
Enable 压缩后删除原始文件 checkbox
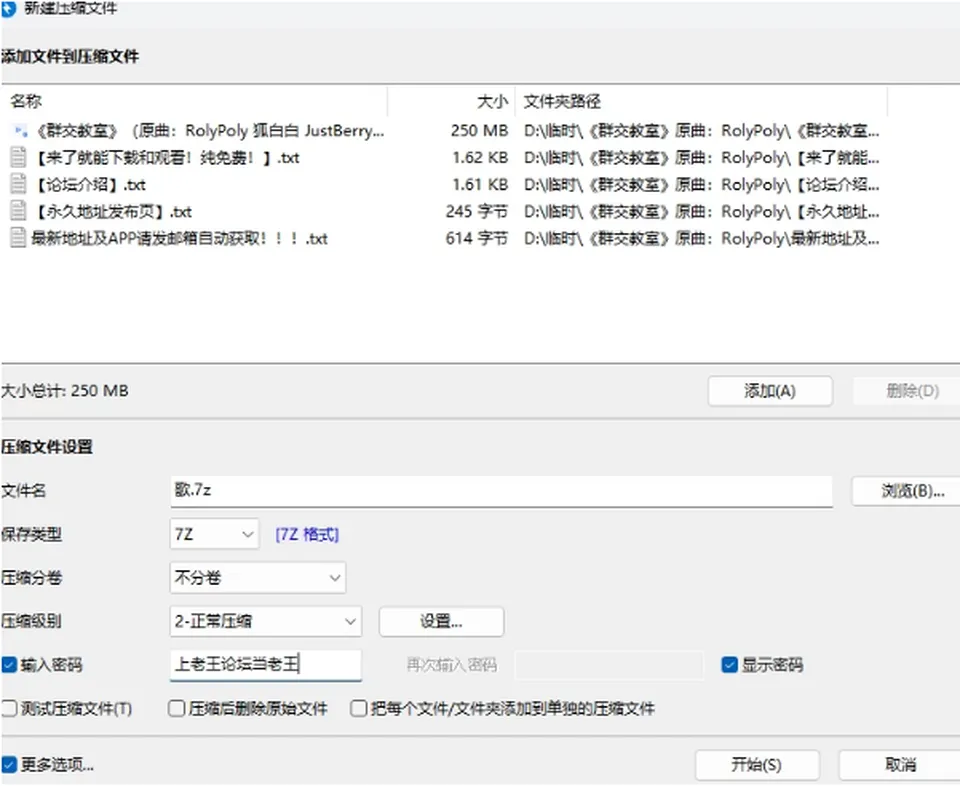[176, 709]
